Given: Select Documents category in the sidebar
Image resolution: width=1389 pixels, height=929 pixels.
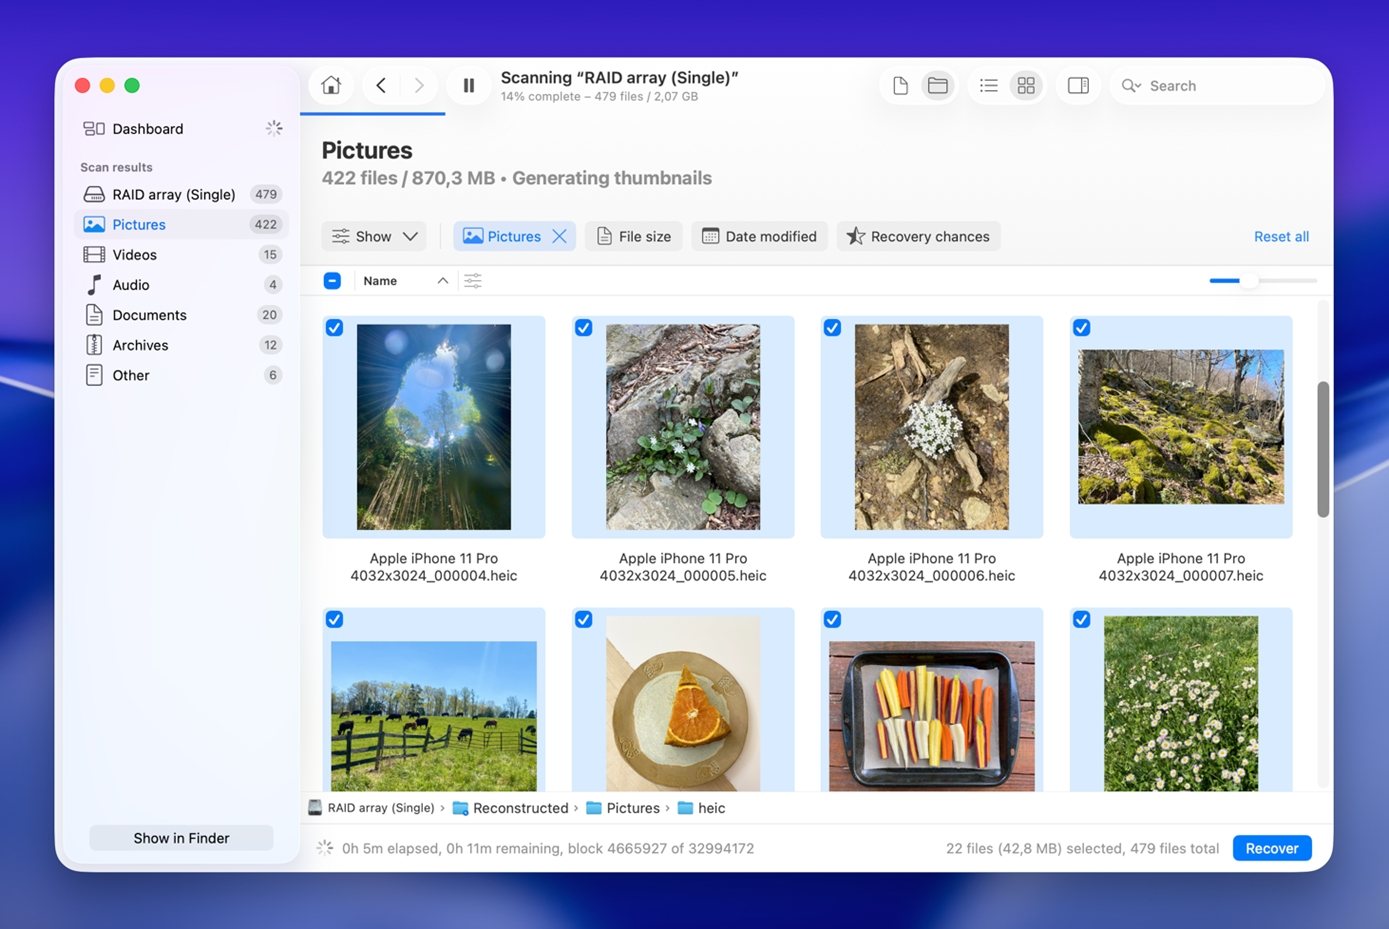Looking at the screenshot, I should 149,315.
